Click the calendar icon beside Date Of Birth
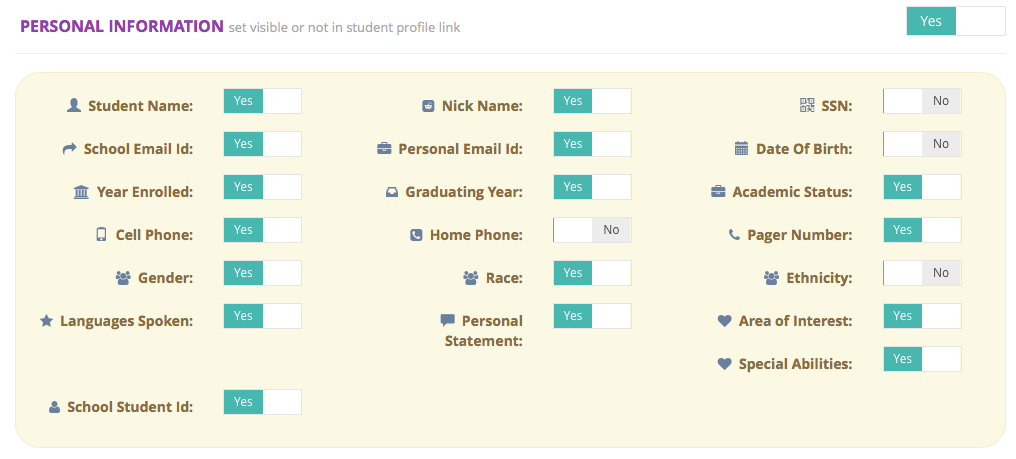 741,149
